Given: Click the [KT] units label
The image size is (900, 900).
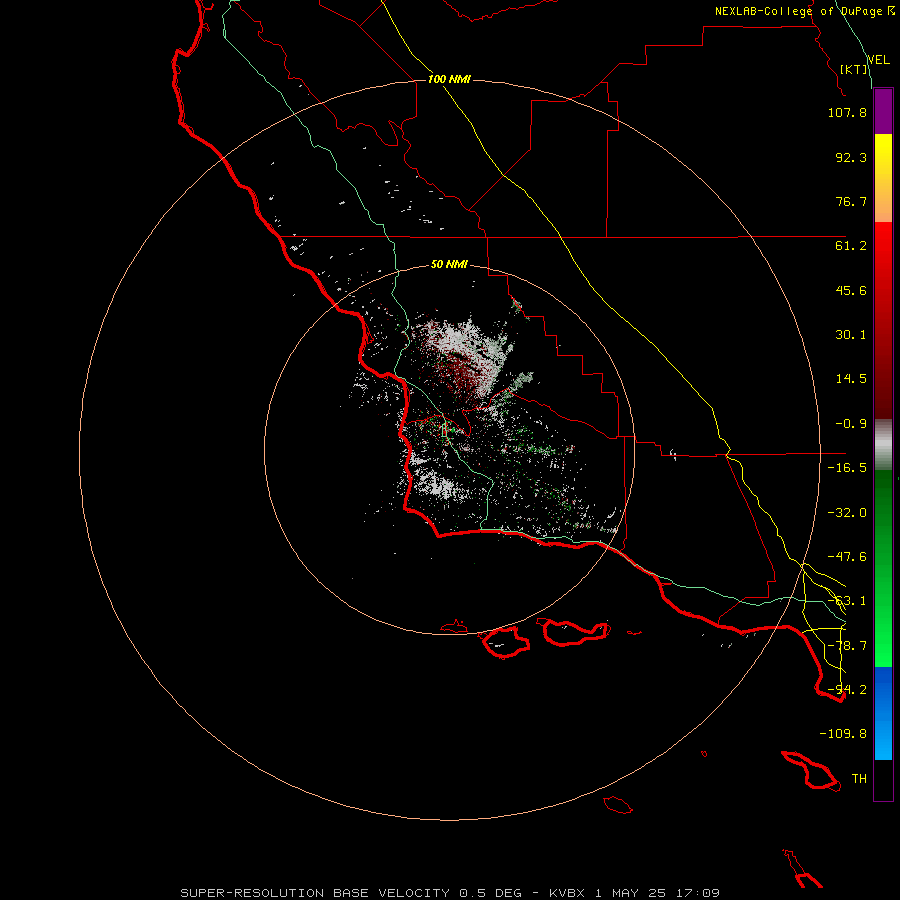Looking at the screenshot, I should [854, 69].
